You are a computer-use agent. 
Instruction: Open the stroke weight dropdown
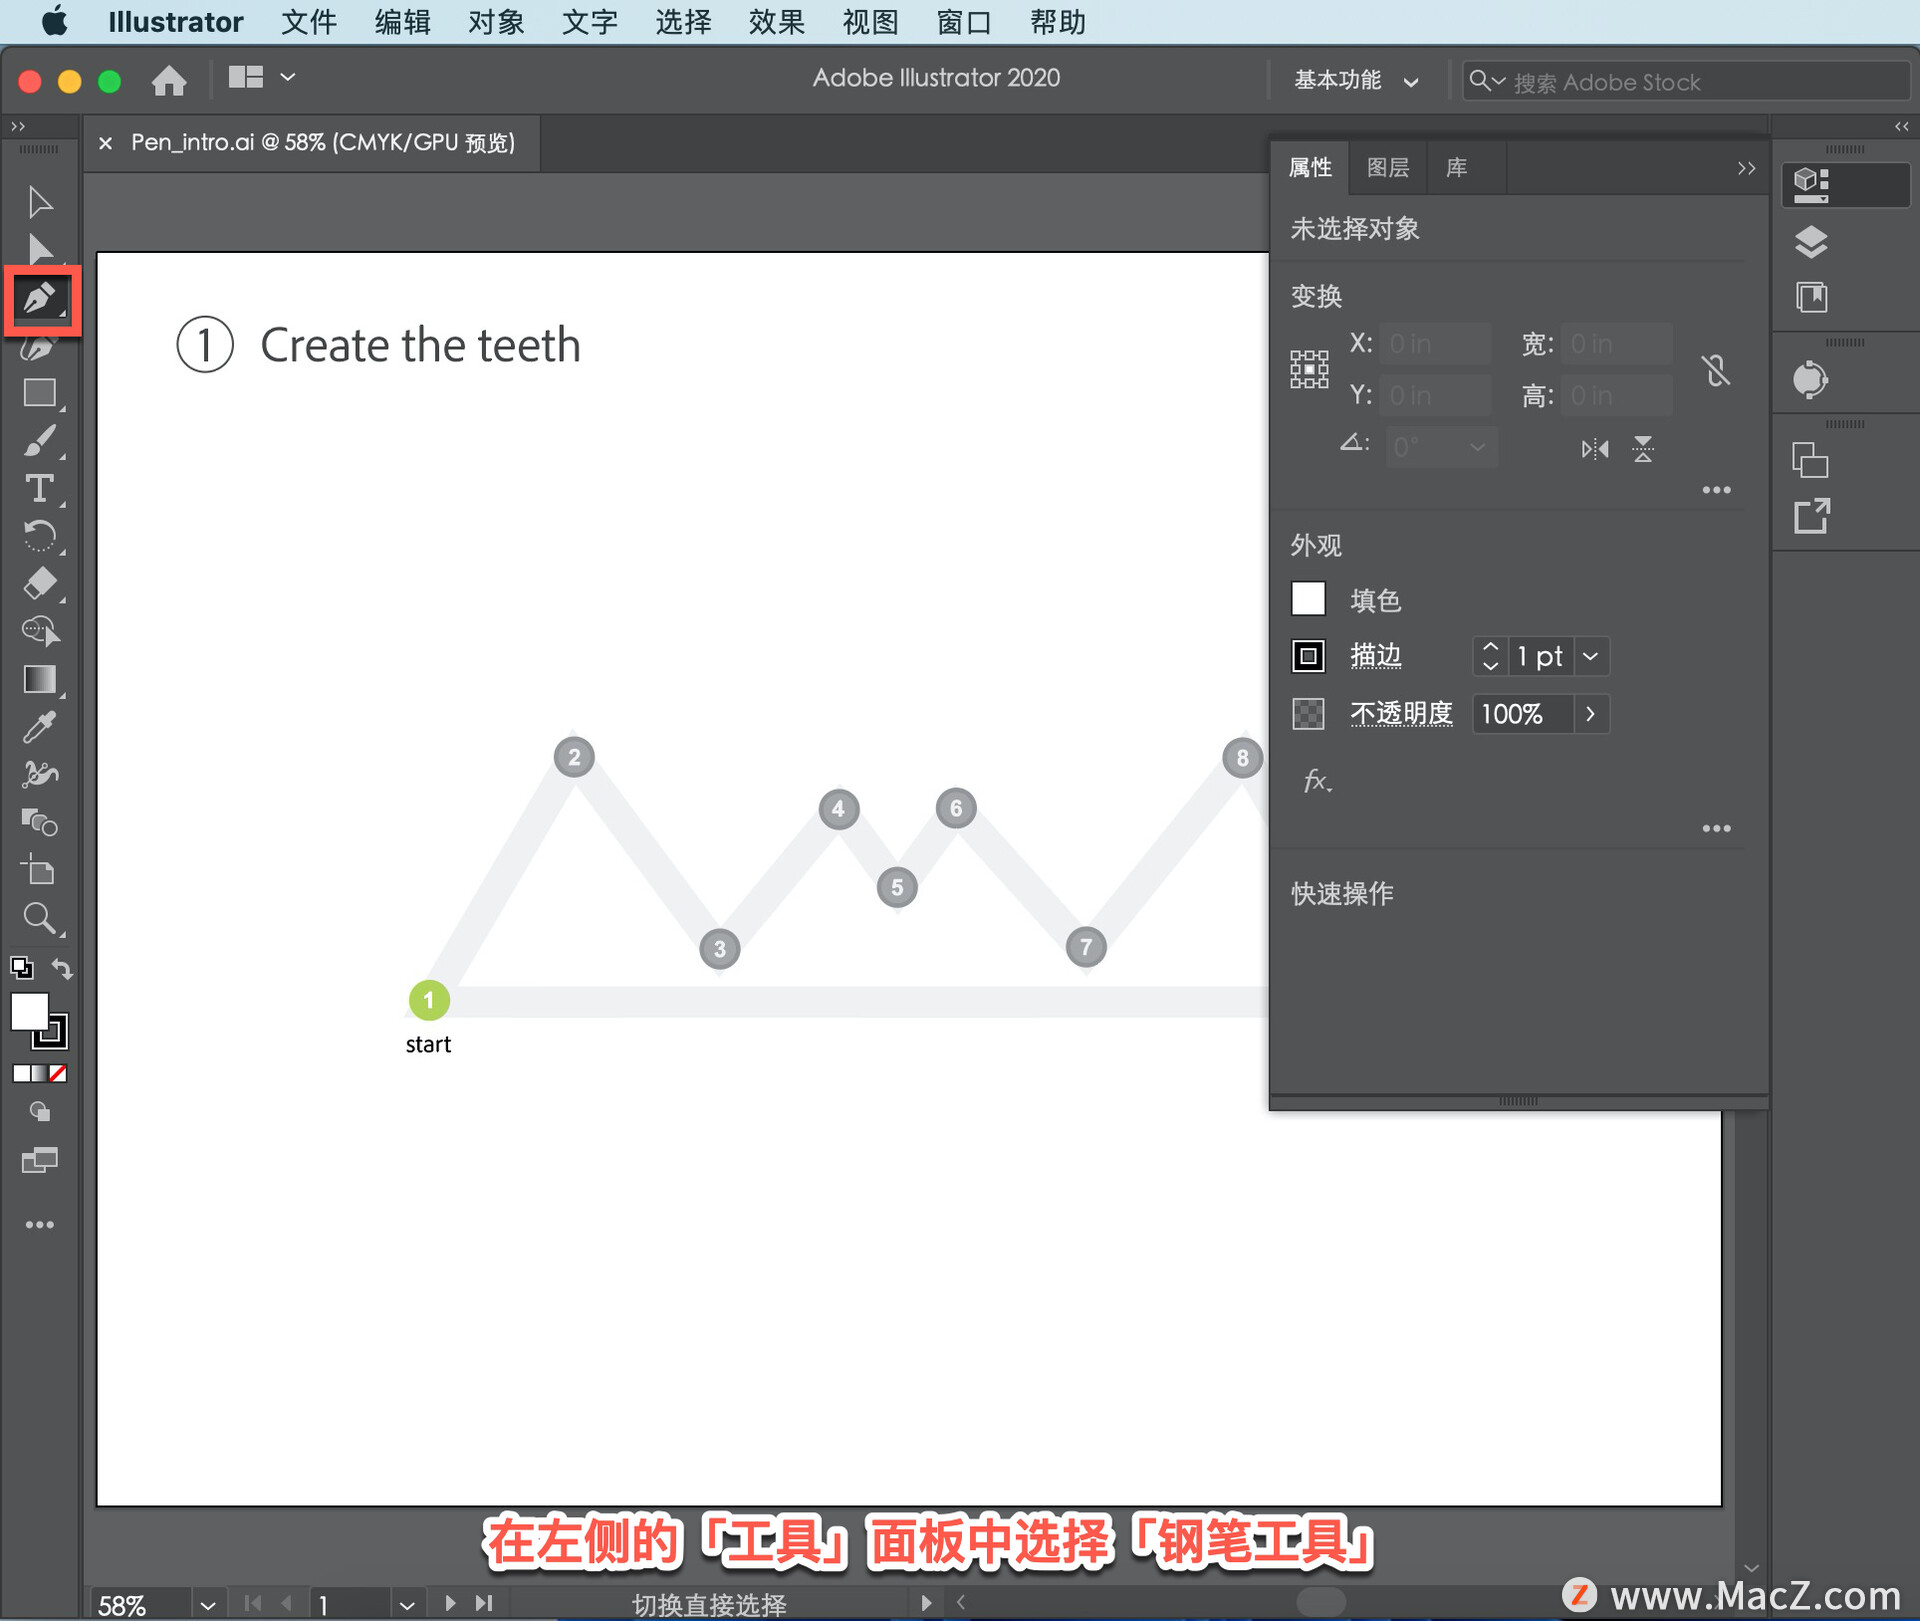tap(1590, 656)
